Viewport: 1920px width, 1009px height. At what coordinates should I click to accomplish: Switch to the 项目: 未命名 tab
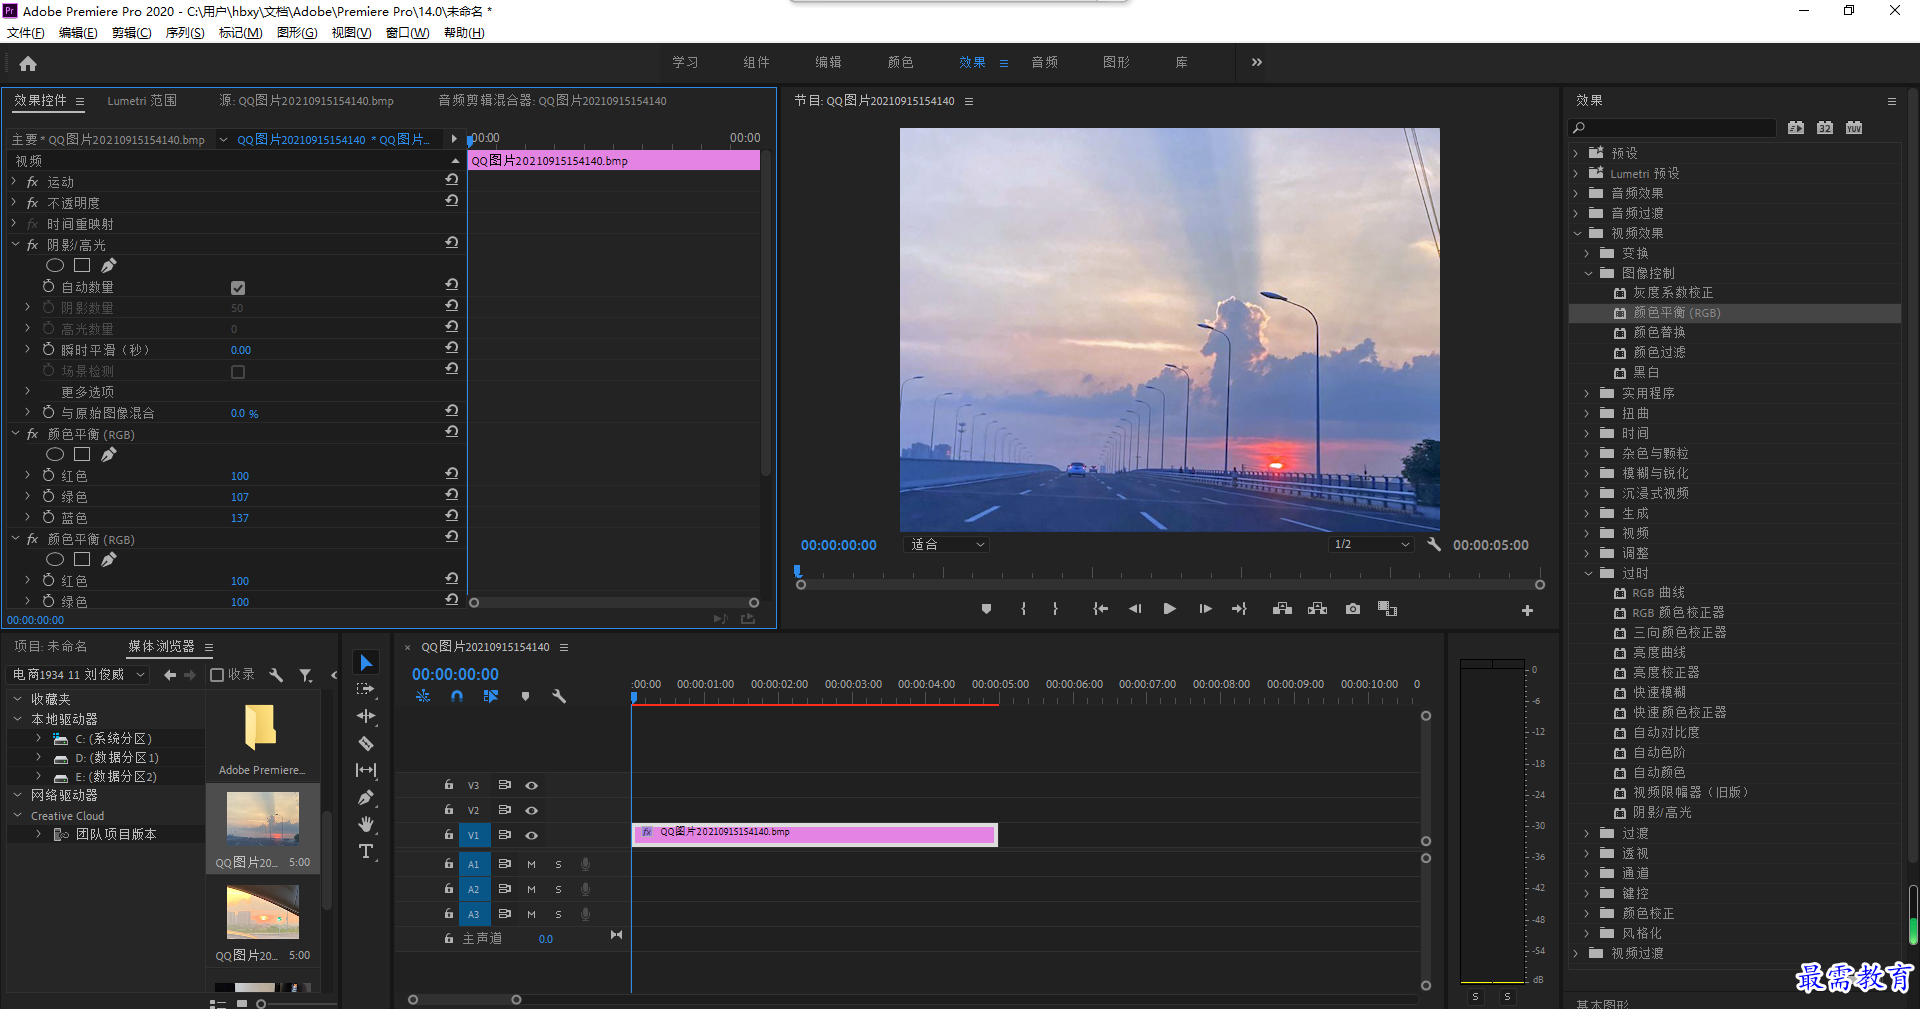pyautogui.click(x=51, y=647)
